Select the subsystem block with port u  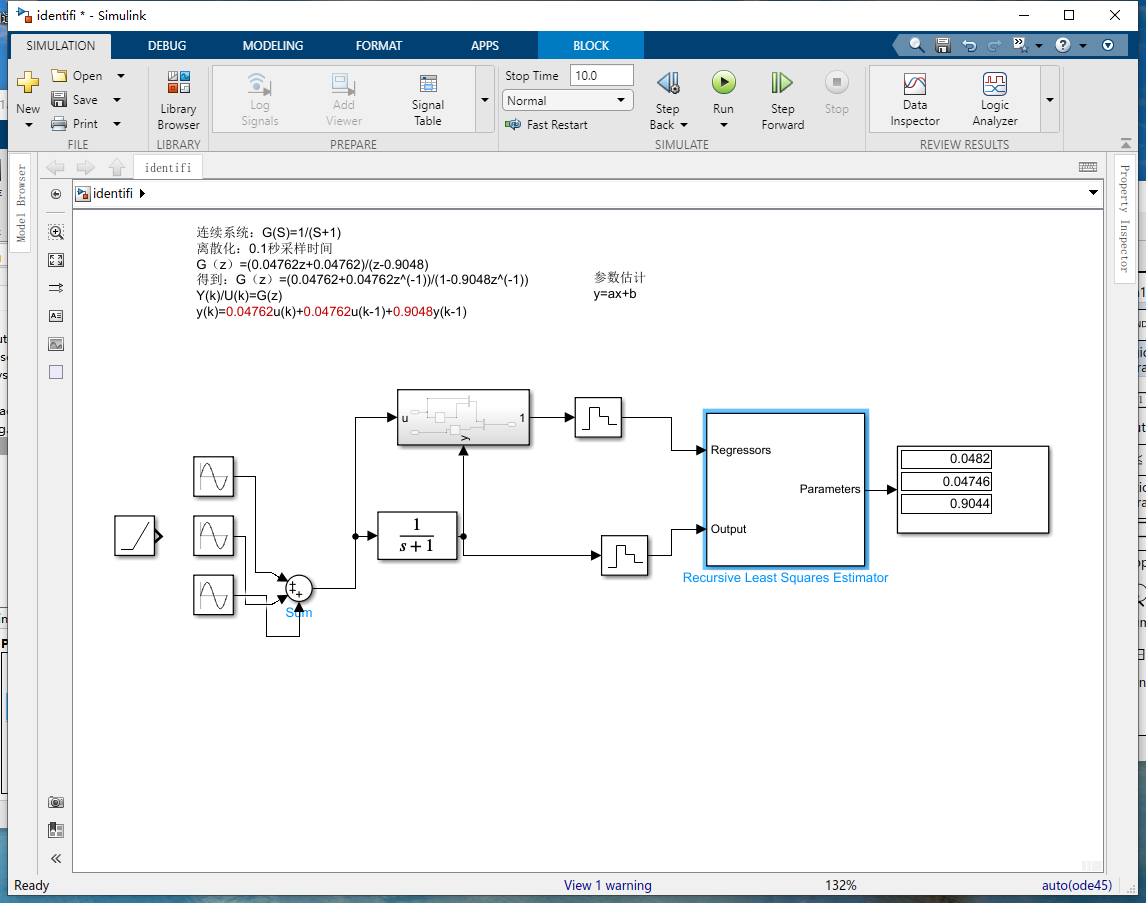coord(463,417)
